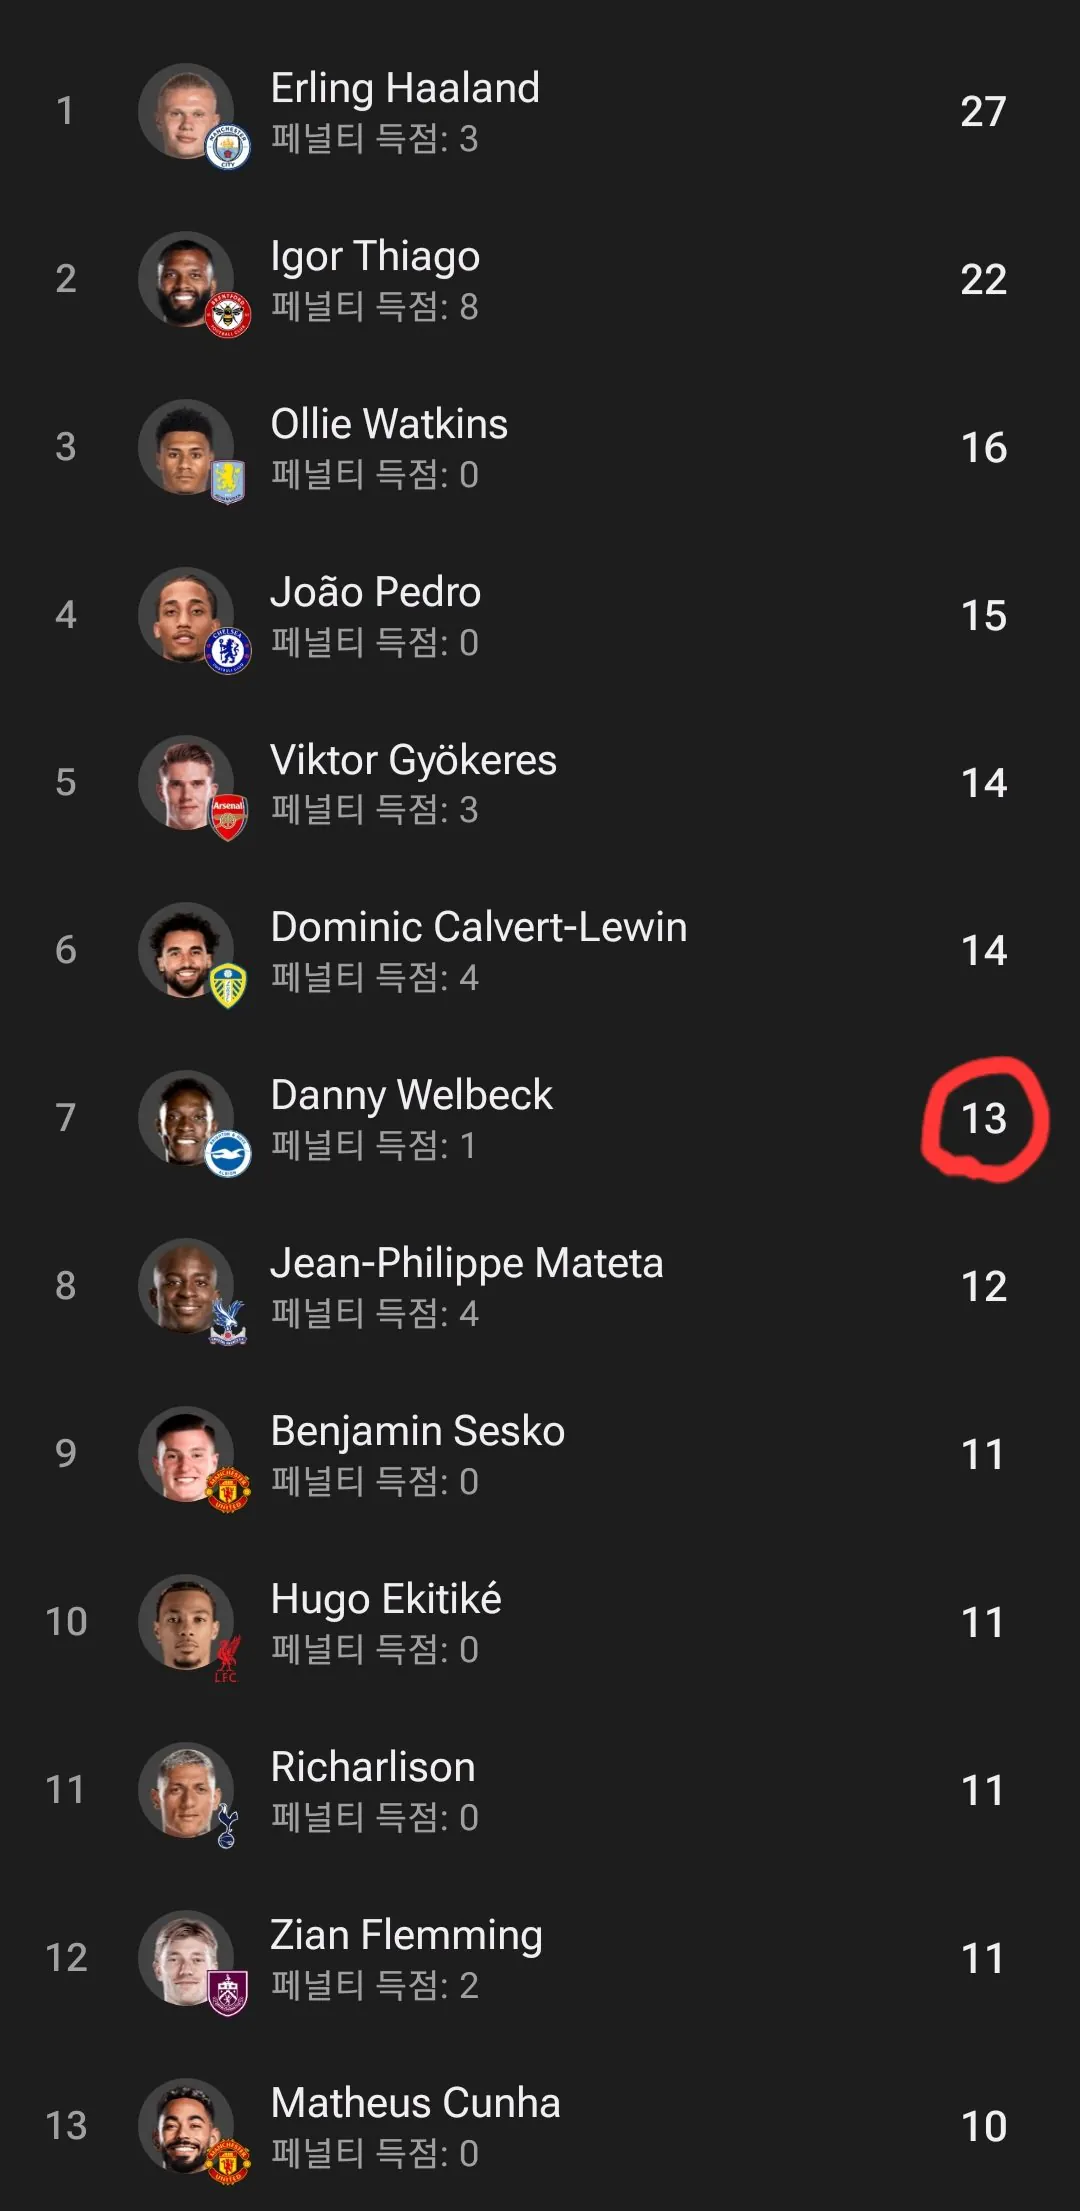Open Benjamin Sesko's player name link

click(417, 1431)
